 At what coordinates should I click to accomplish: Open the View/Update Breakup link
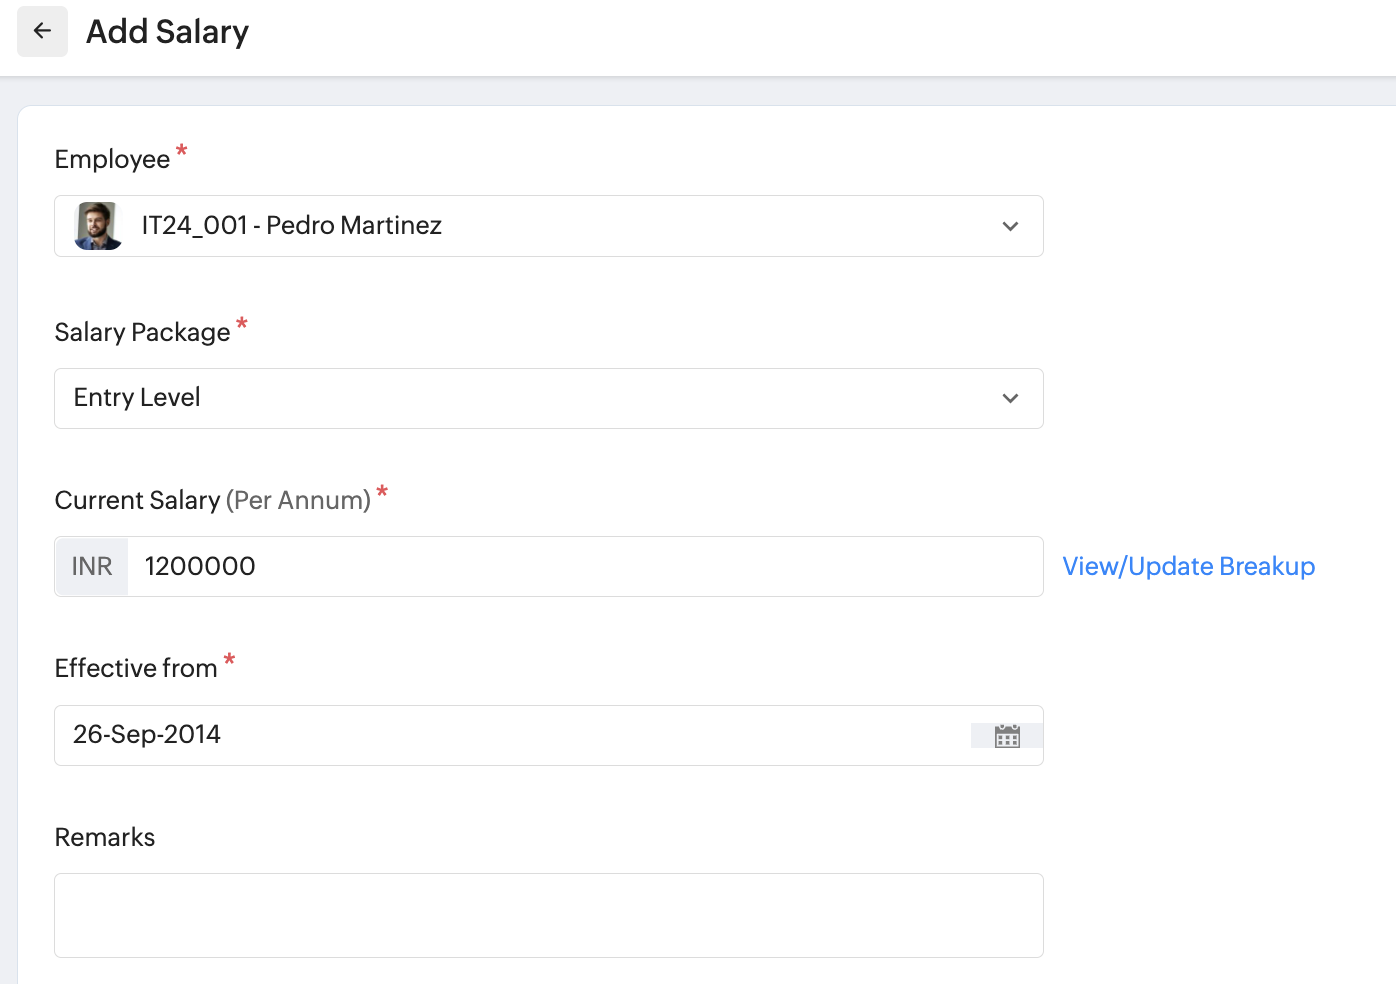1188,567
